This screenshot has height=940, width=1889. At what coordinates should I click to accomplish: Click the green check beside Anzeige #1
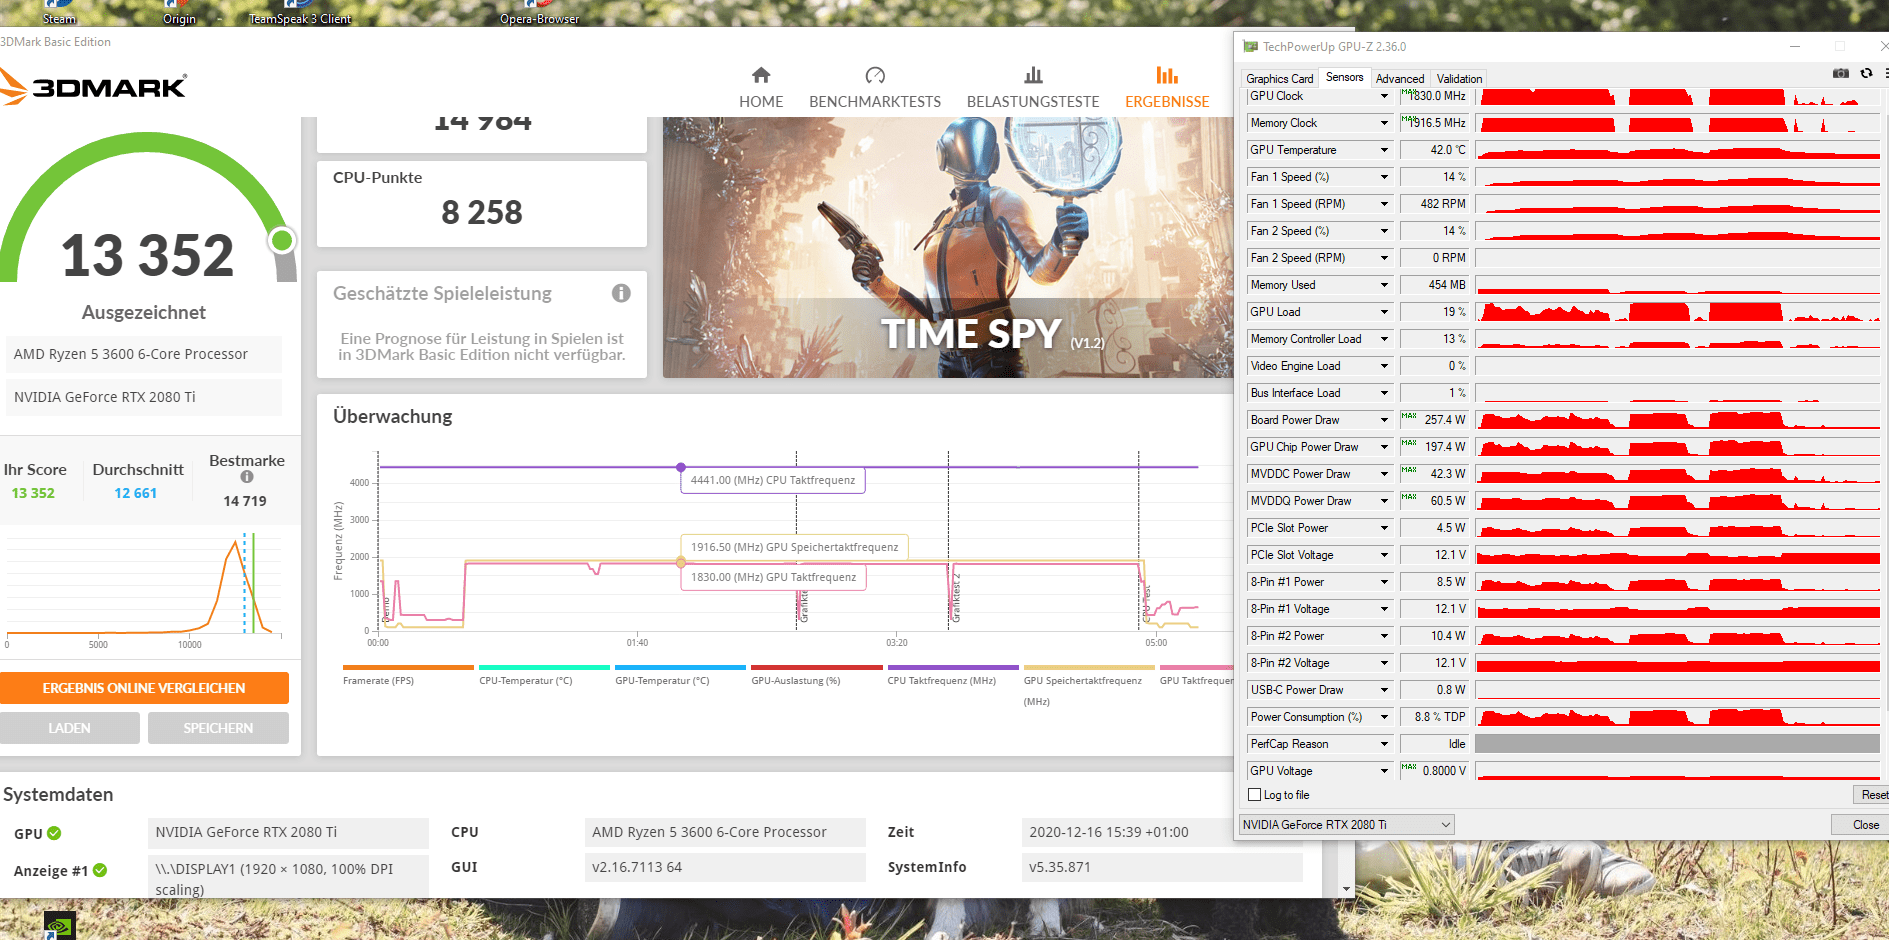click(100, 870)
